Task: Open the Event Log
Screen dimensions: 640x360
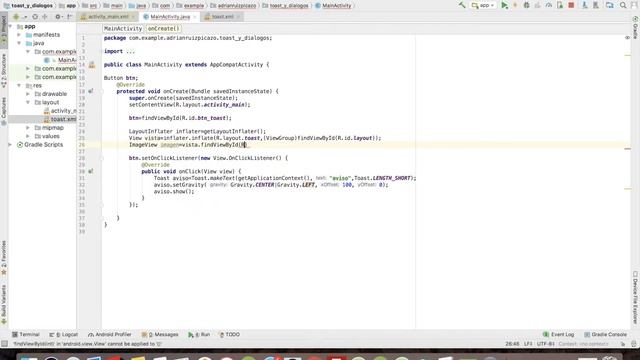Action: [x=559, y=334]
